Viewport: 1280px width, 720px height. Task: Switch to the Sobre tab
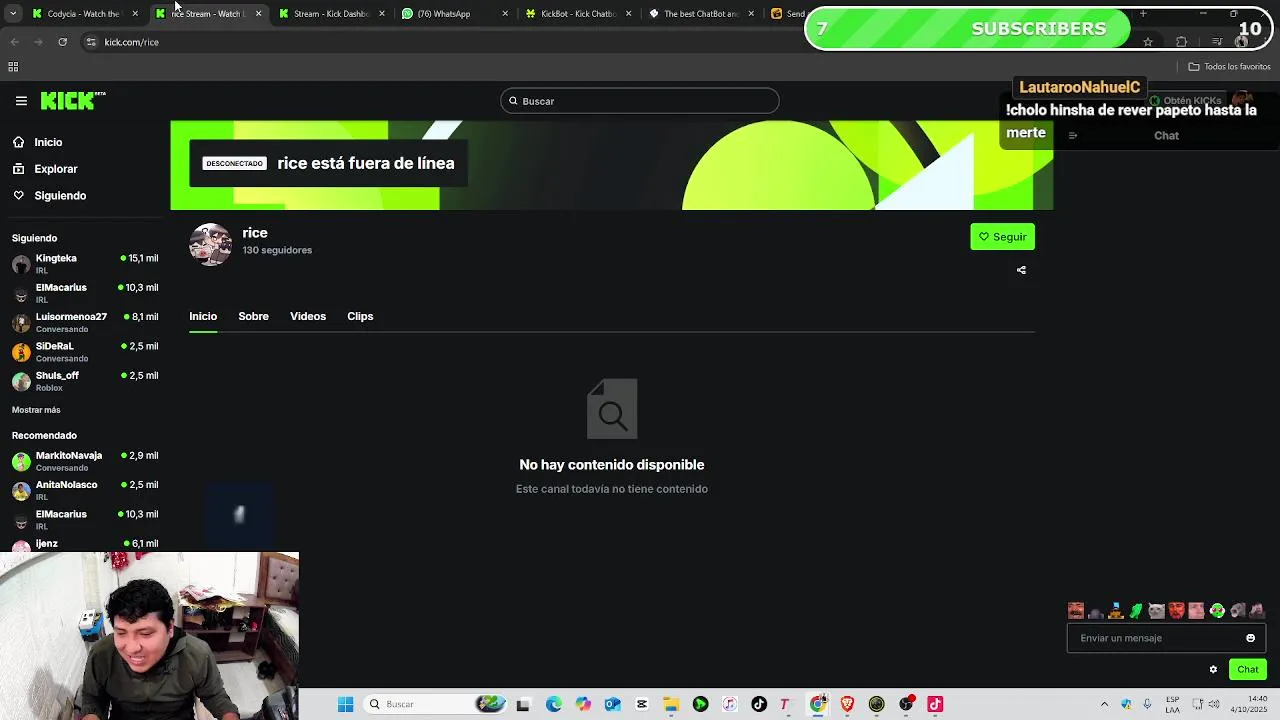253,316
